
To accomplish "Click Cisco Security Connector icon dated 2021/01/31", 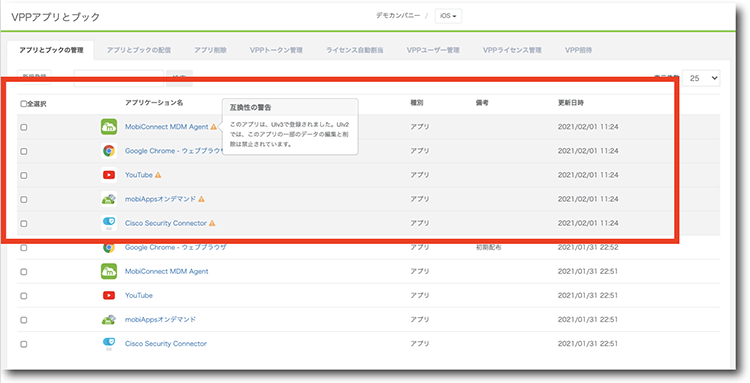I will (109, 344).
